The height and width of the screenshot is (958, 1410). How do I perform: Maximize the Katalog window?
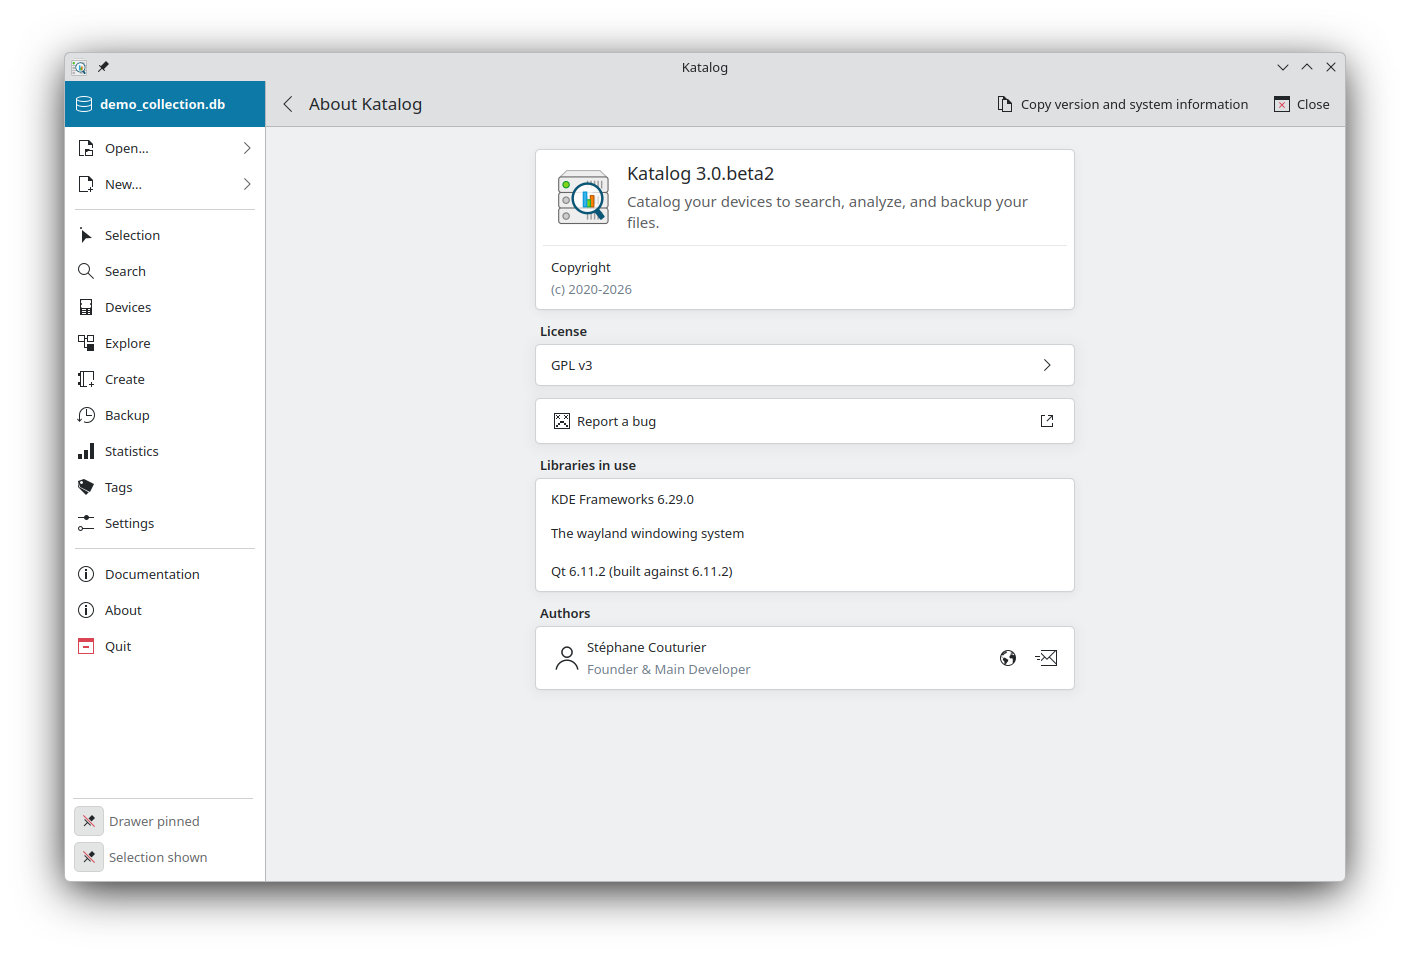tap(1307, 67)
